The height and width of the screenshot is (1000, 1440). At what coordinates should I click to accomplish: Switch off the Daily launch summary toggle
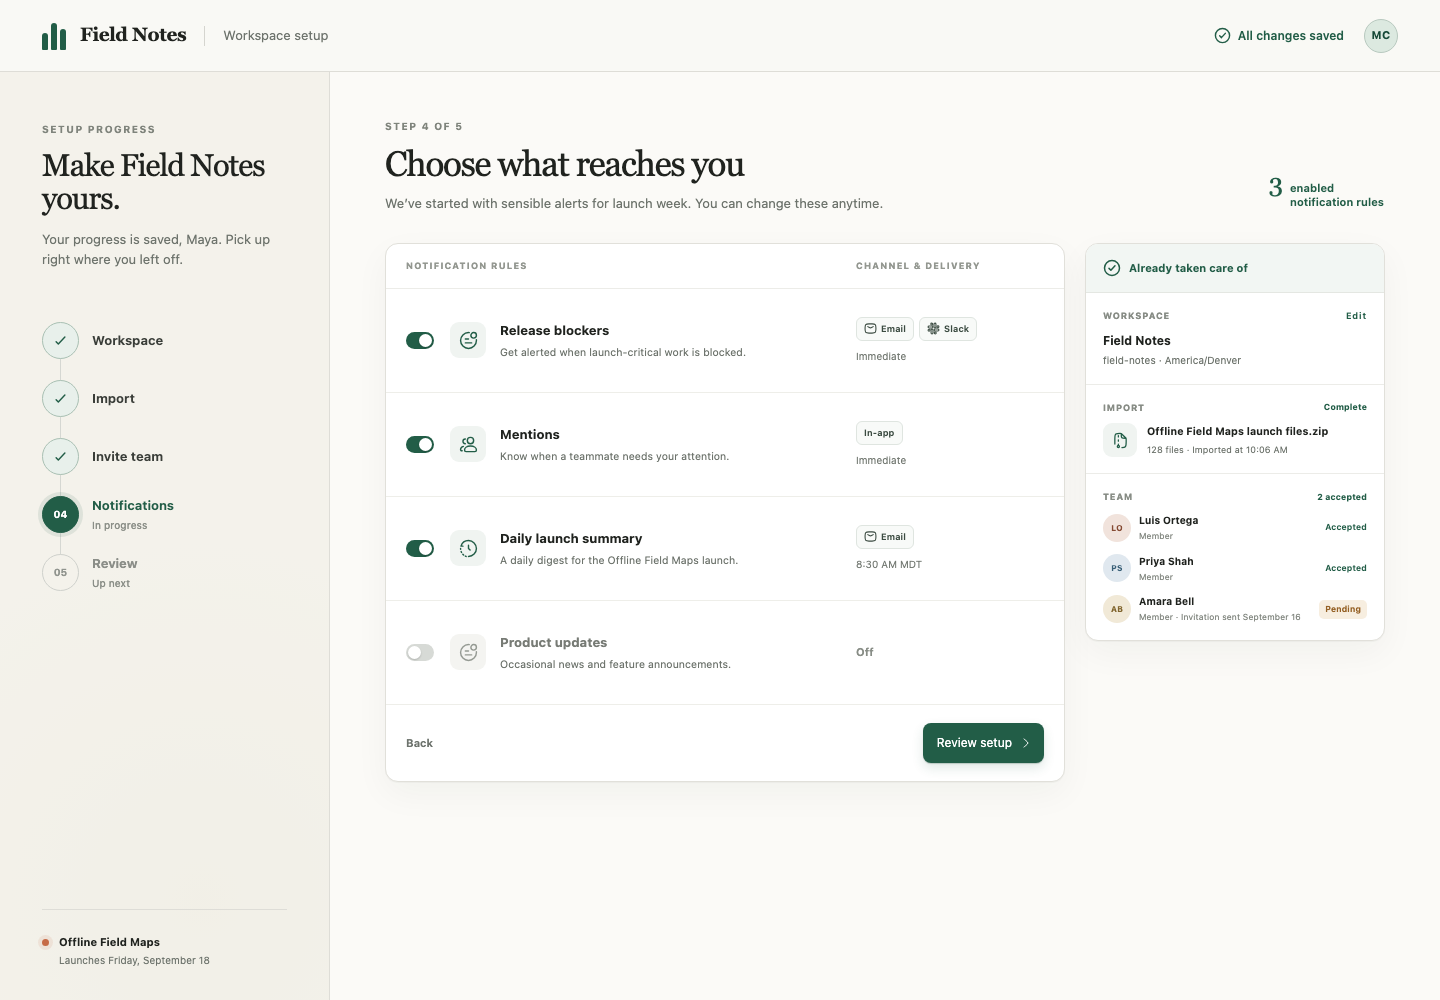click(420, 548)
